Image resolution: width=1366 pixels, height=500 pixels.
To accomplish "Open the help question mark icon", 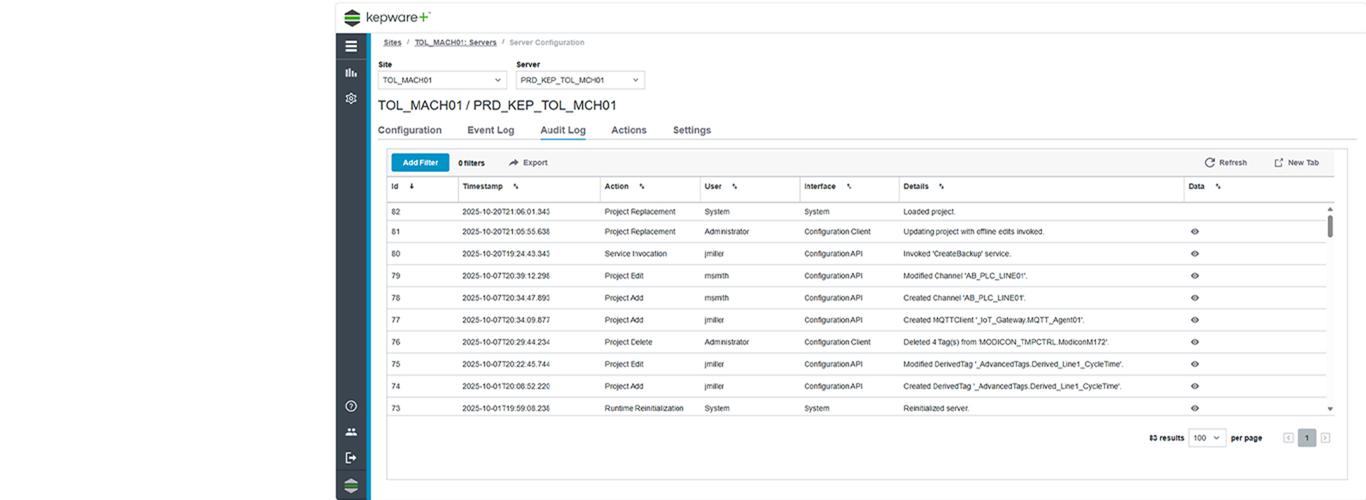I will 351,406.
